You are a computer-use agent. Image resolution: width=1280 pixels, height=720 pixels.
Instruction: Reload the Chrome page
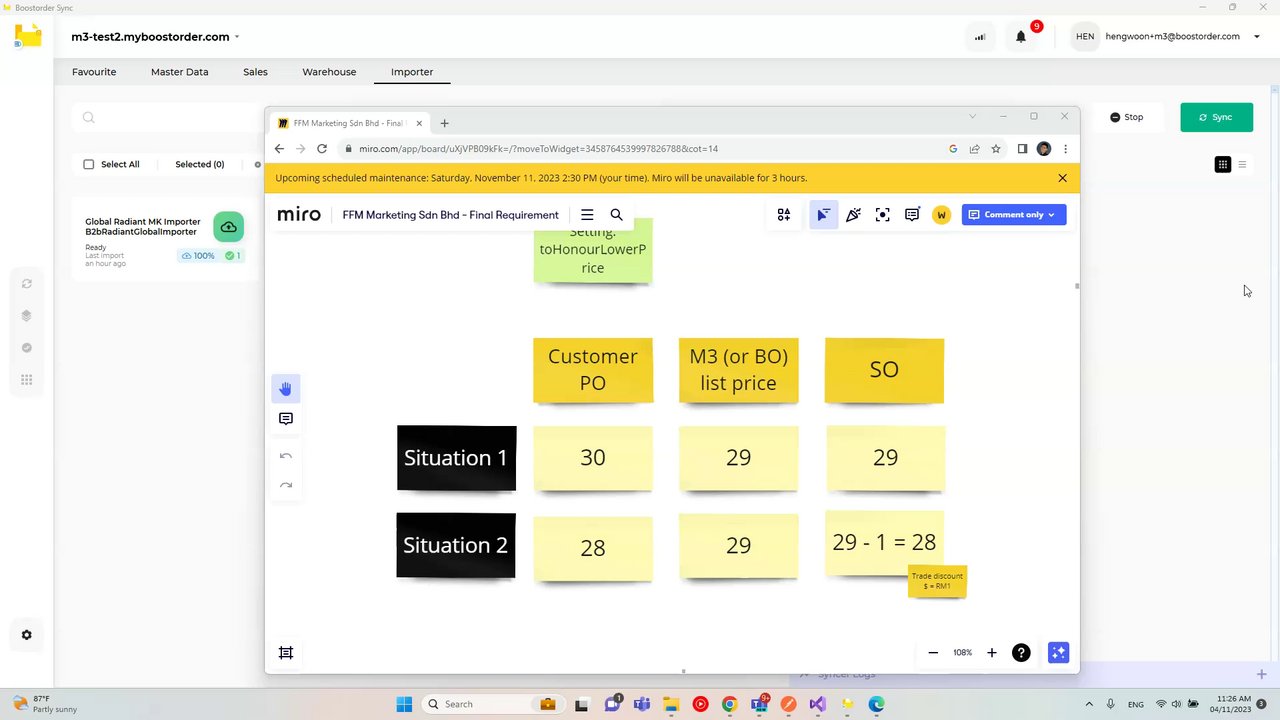322,149
